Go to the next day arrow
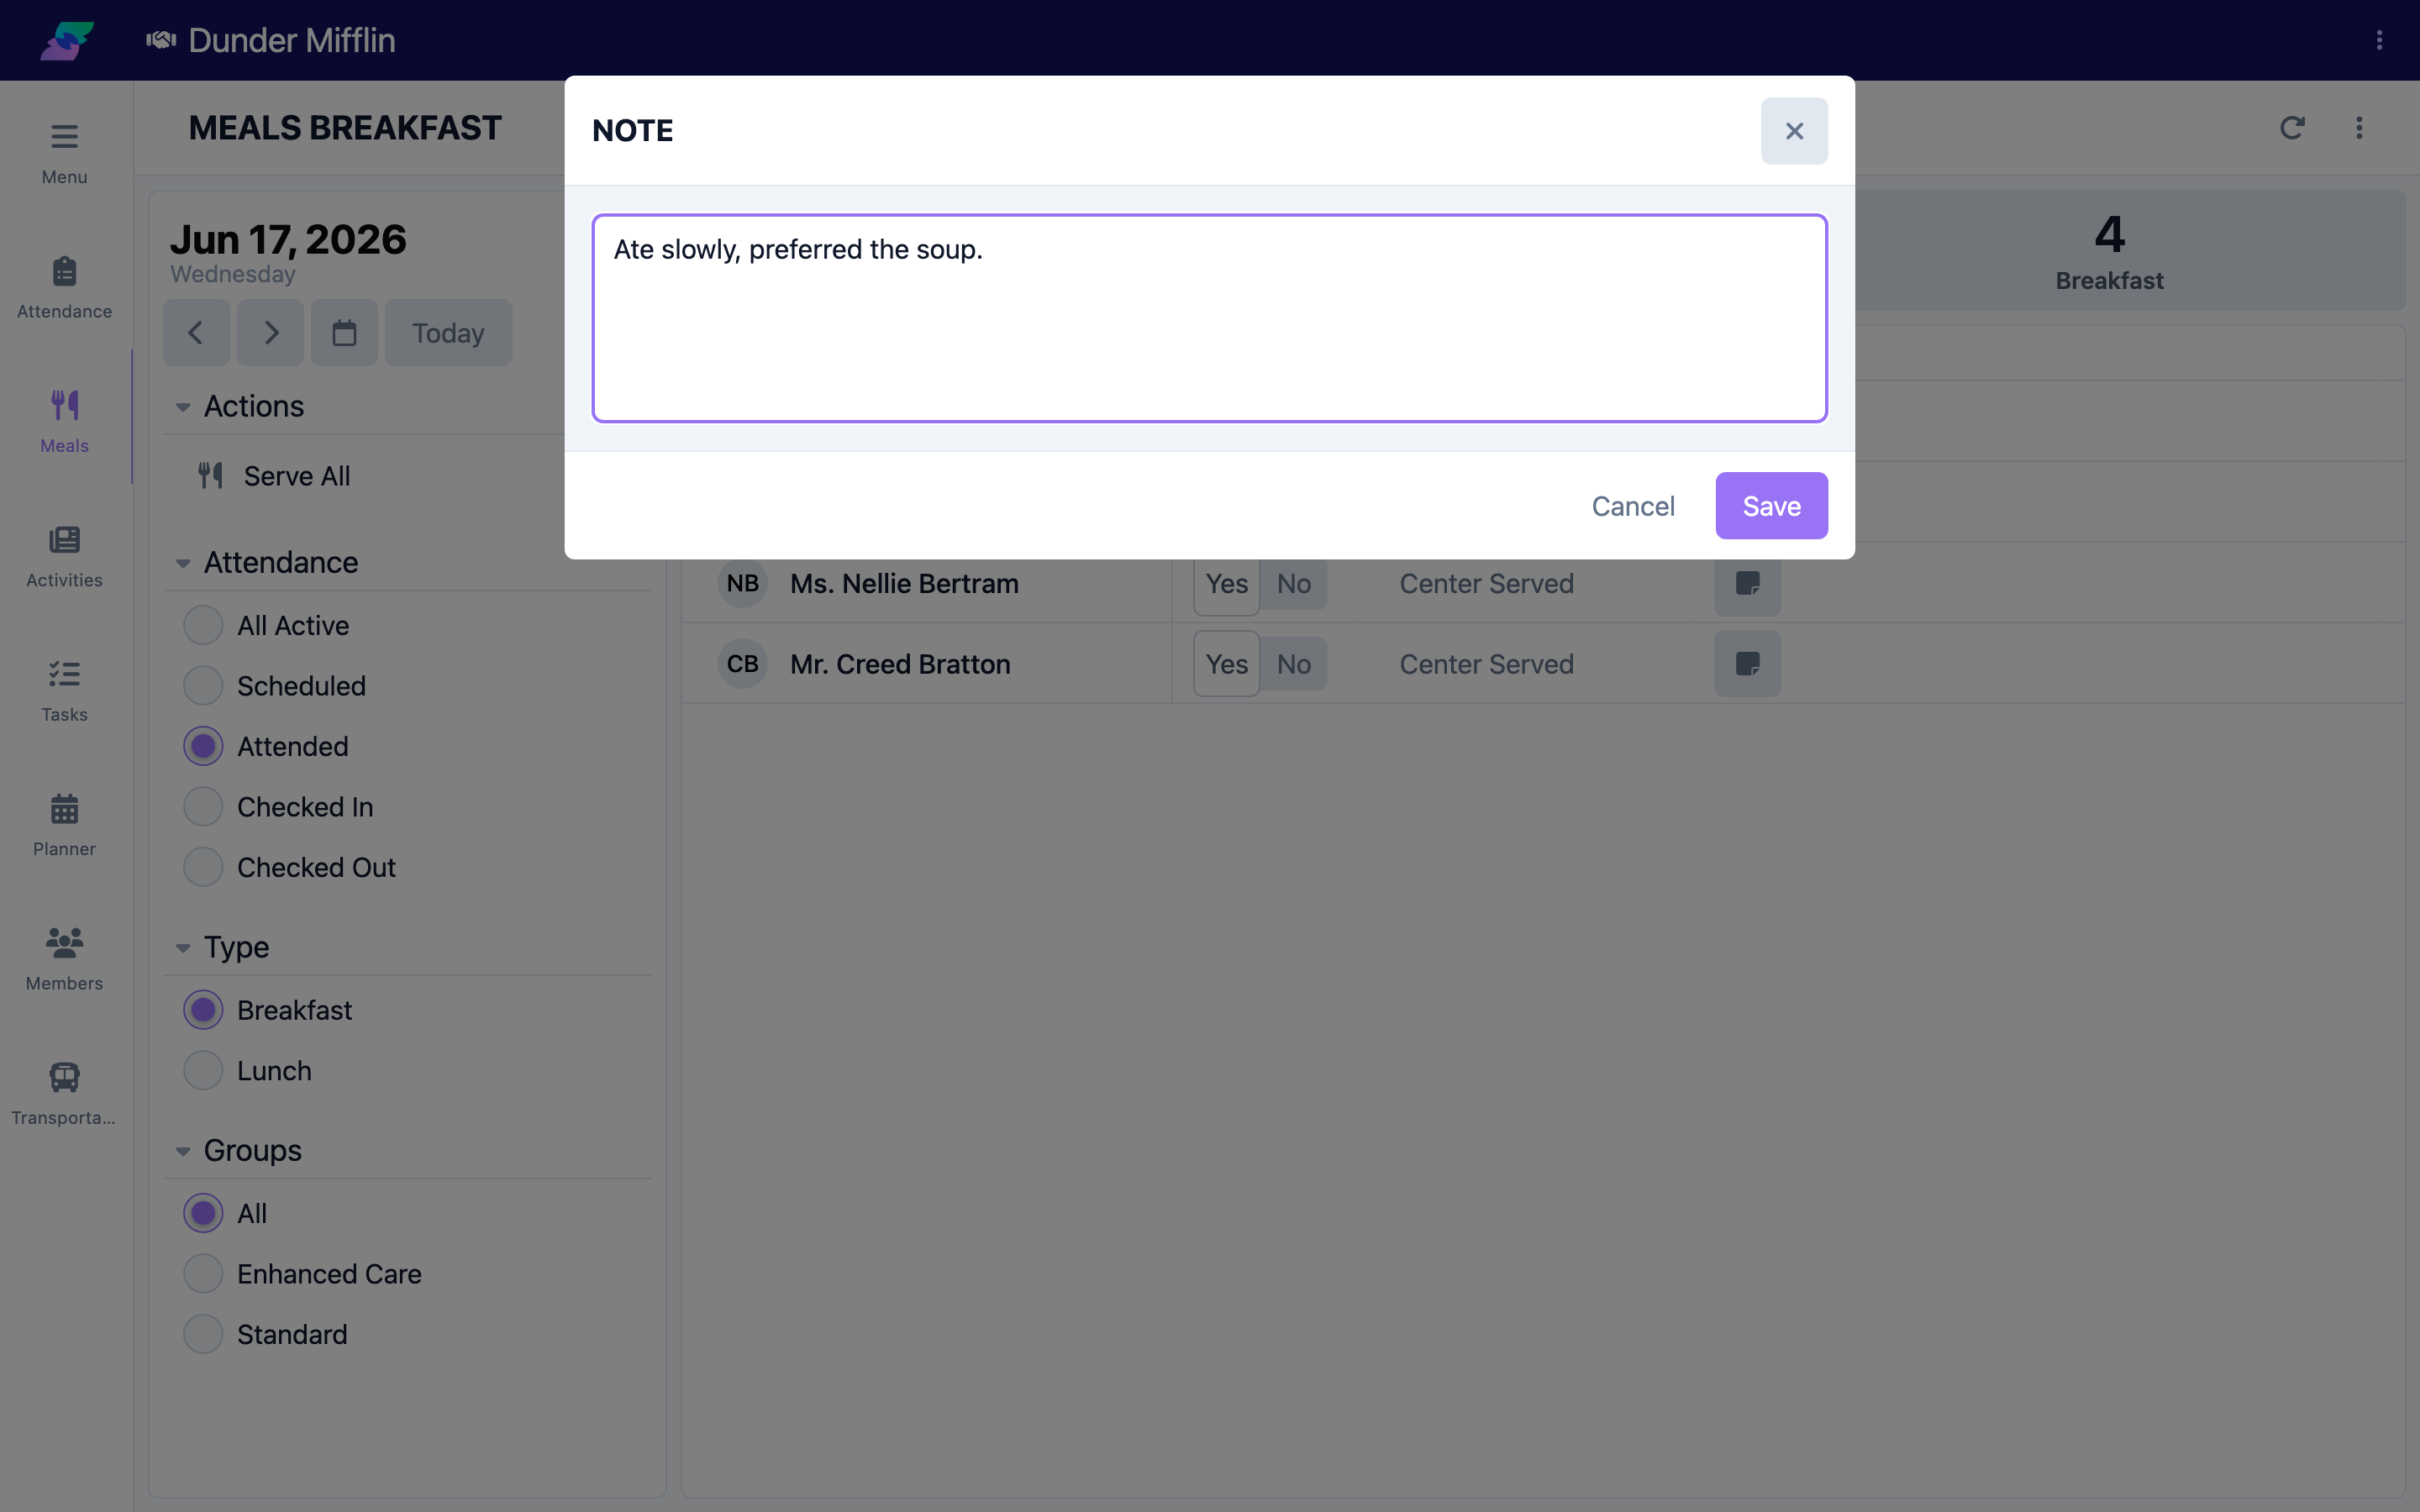 pyautogui.click(x=270, y=333)
